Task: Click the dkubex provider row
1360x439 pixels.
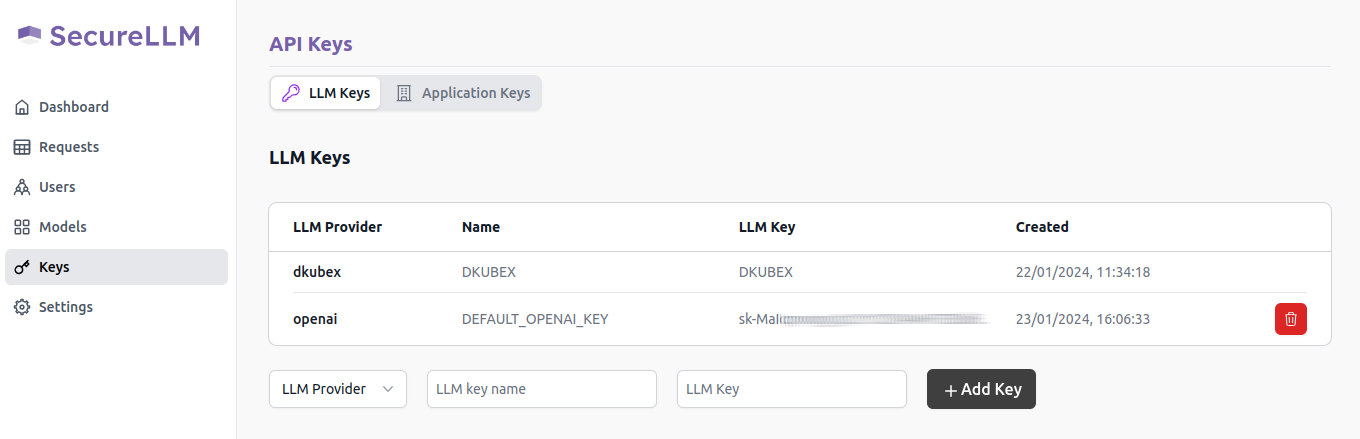Action: (319, 272)
